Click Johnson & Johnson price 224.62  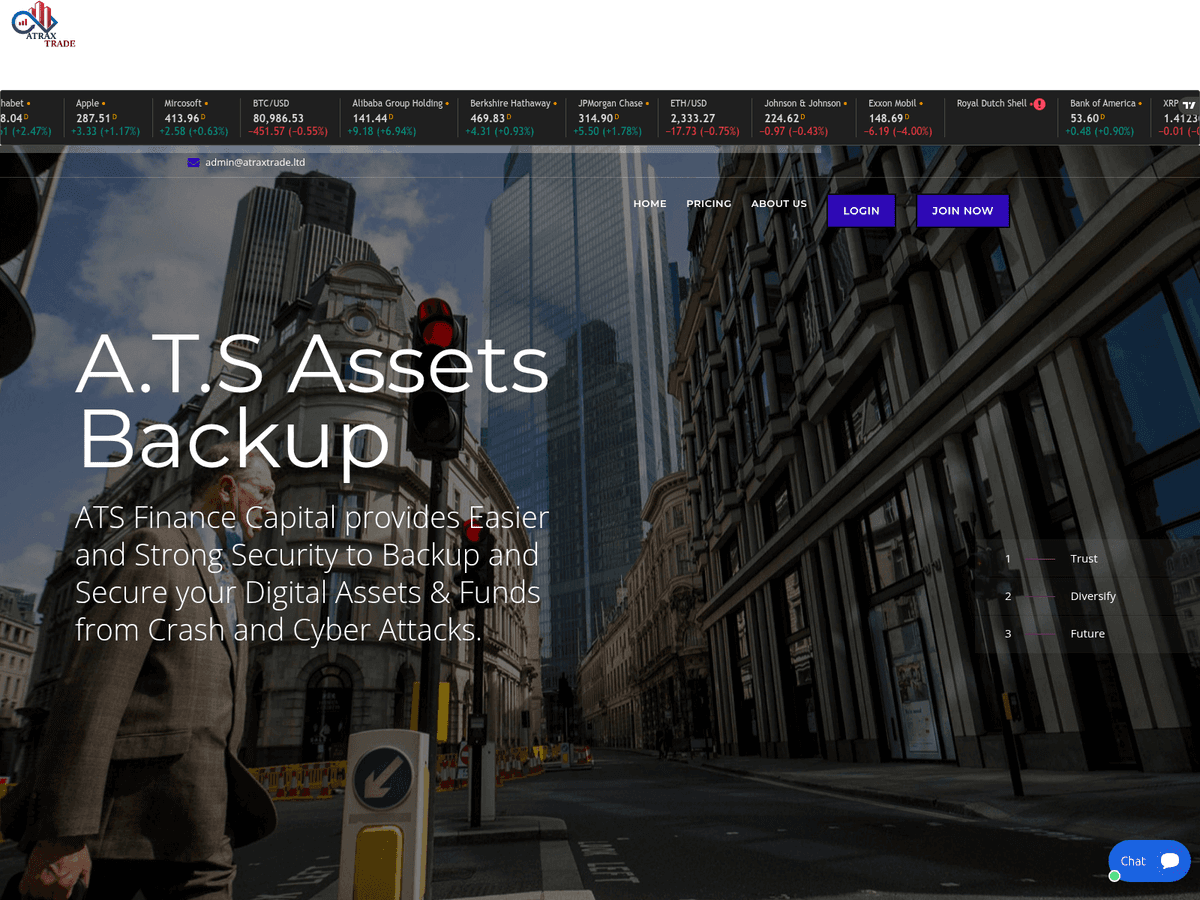(781, 118)
